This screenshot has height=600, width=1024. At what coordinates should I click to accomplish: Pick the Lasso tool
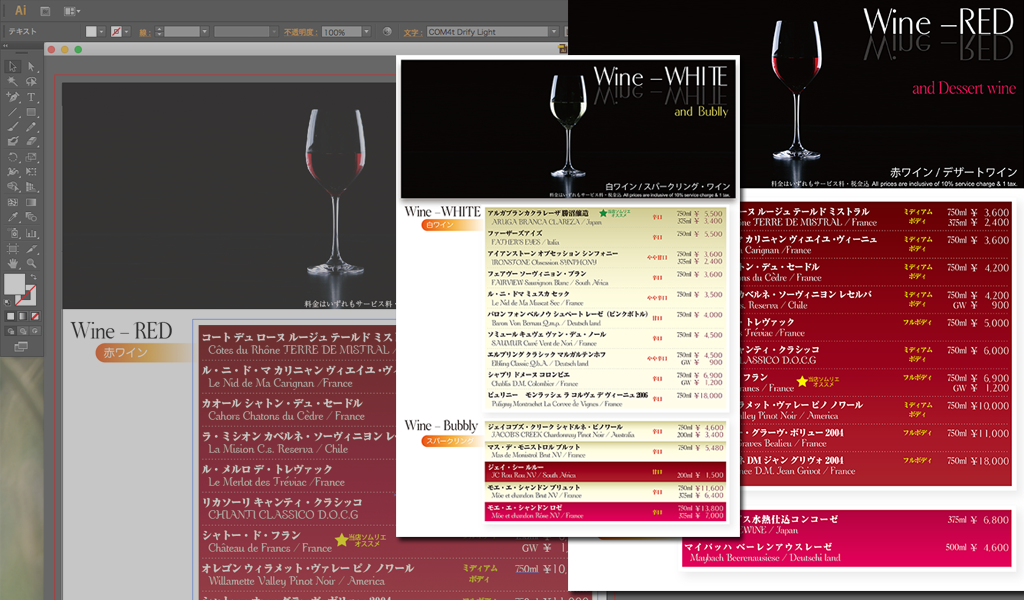coord(31,82)
